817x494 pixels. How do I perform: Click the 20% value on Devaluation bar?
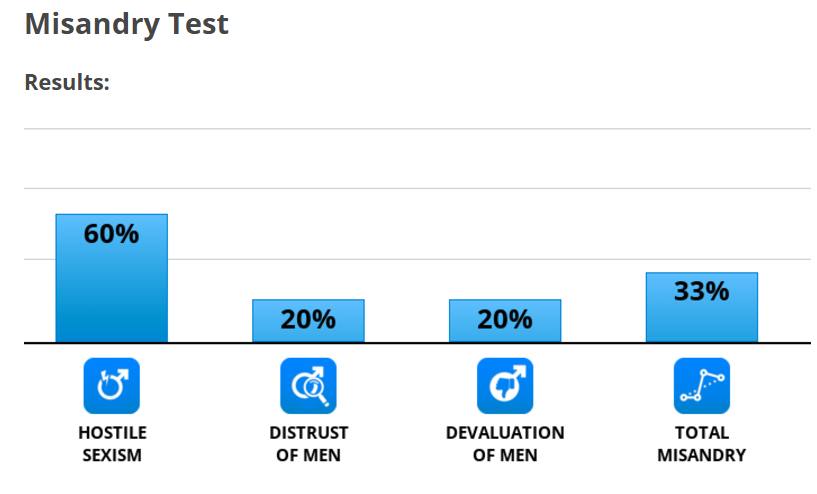click(x=505, y=319)
